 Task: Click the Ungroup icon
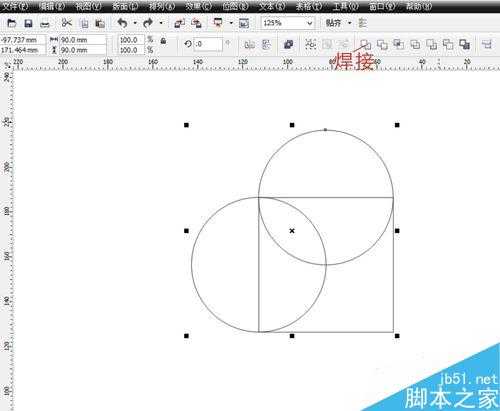[x=328, y=44]
